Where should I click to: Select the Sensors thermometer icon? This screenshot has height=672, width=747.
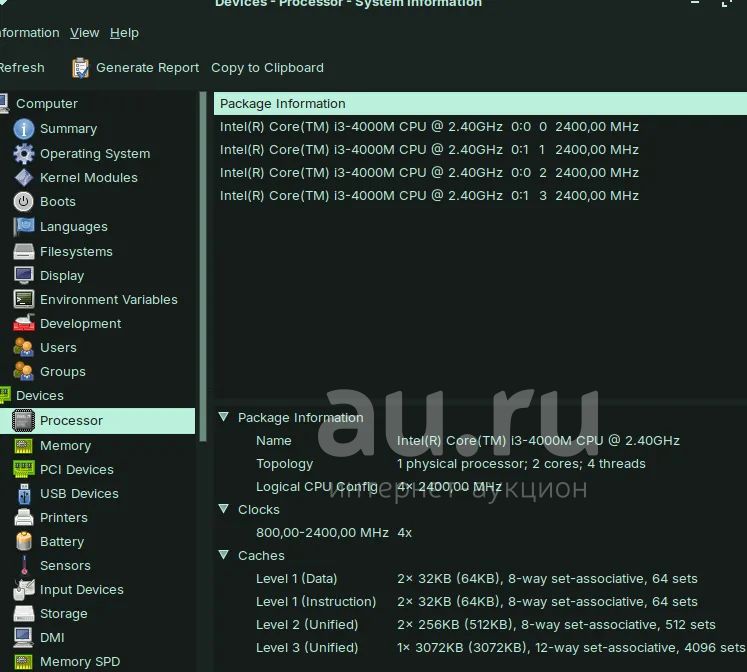pyautogui.click(x=24, y=565)
